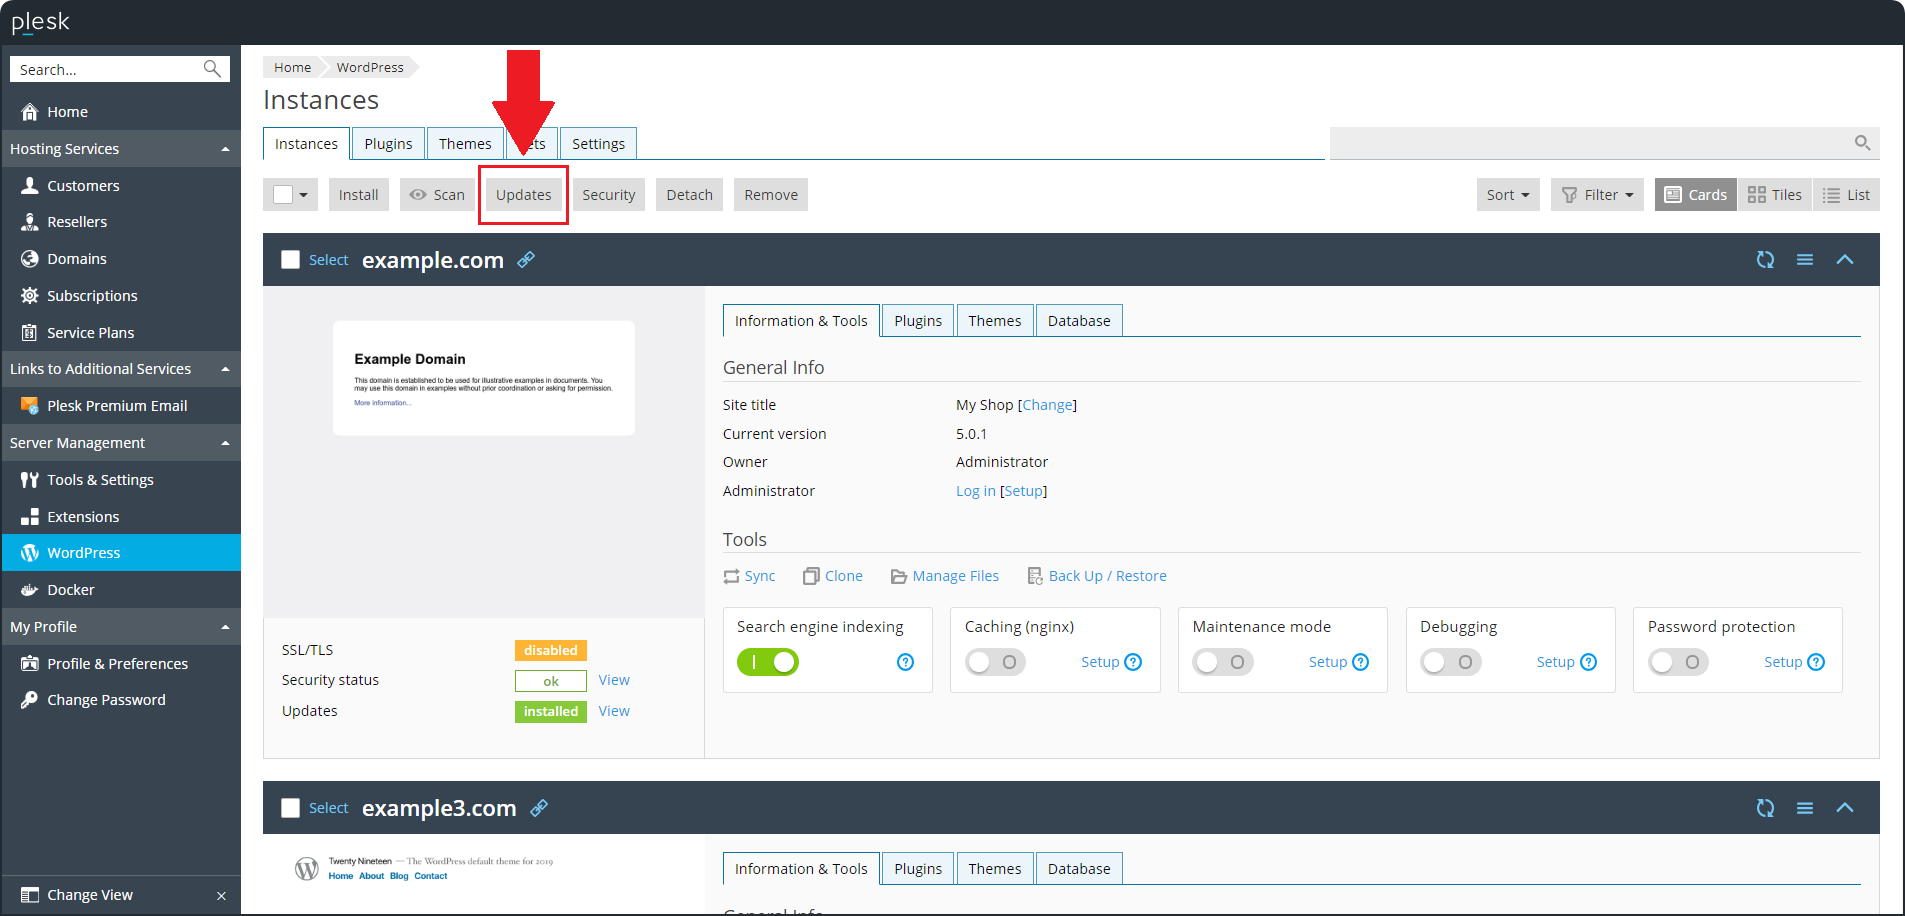Click the refresh icon for example.com

(x=1765, y=260)
